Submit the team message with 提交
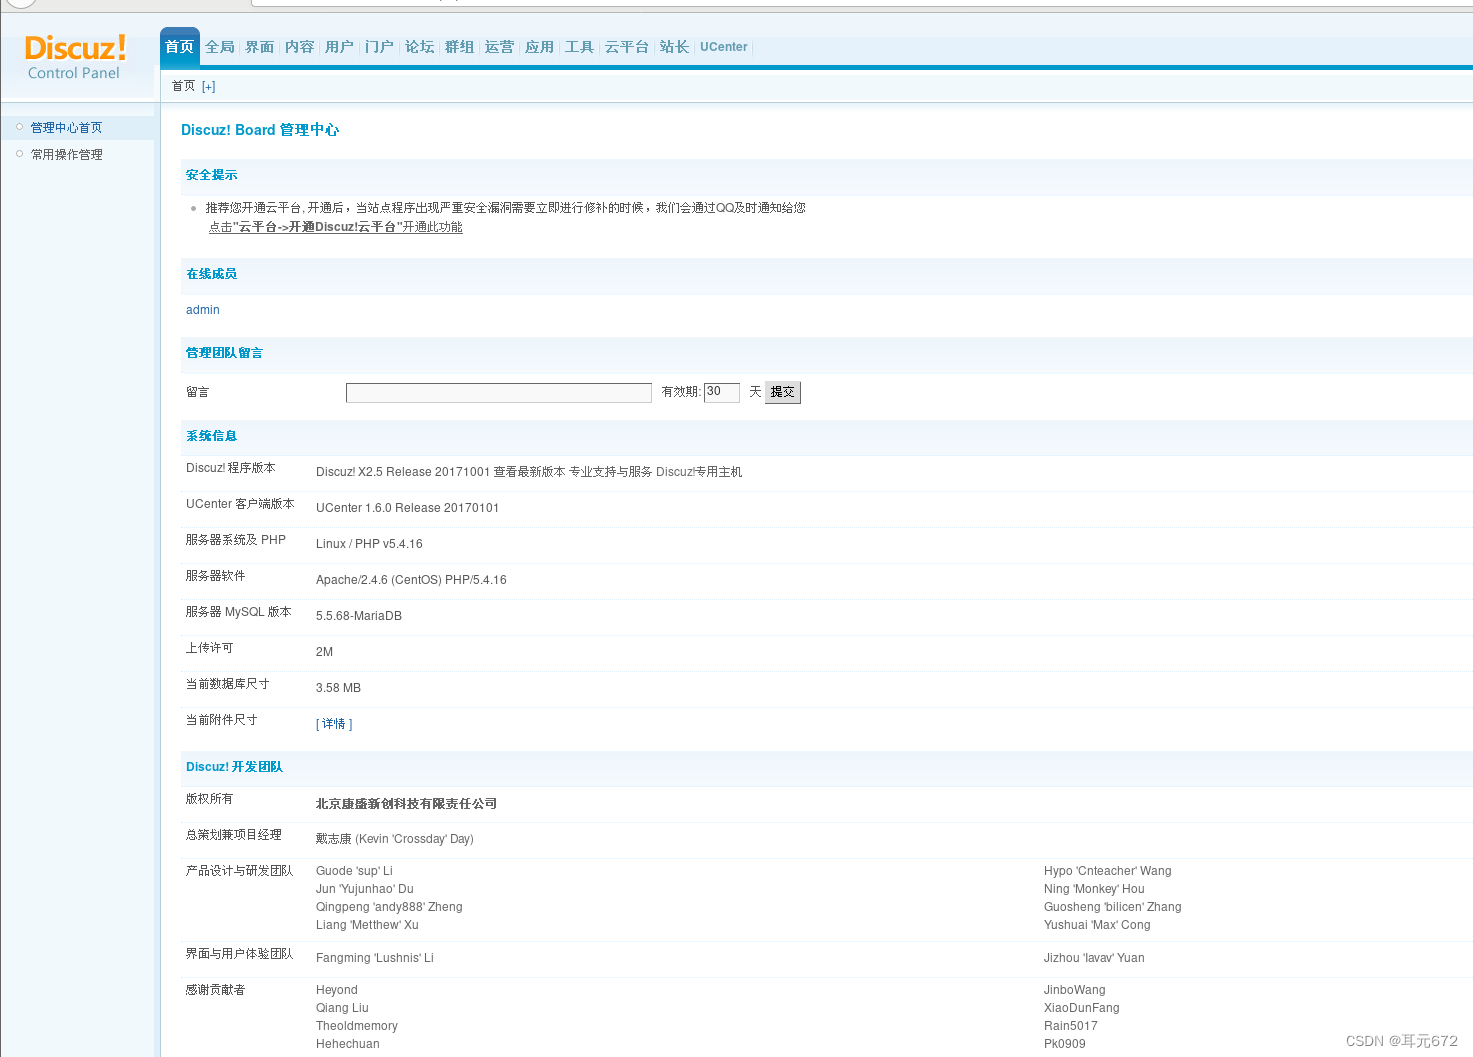Viewport: 1473px width, 1057px height. [783, 392]
